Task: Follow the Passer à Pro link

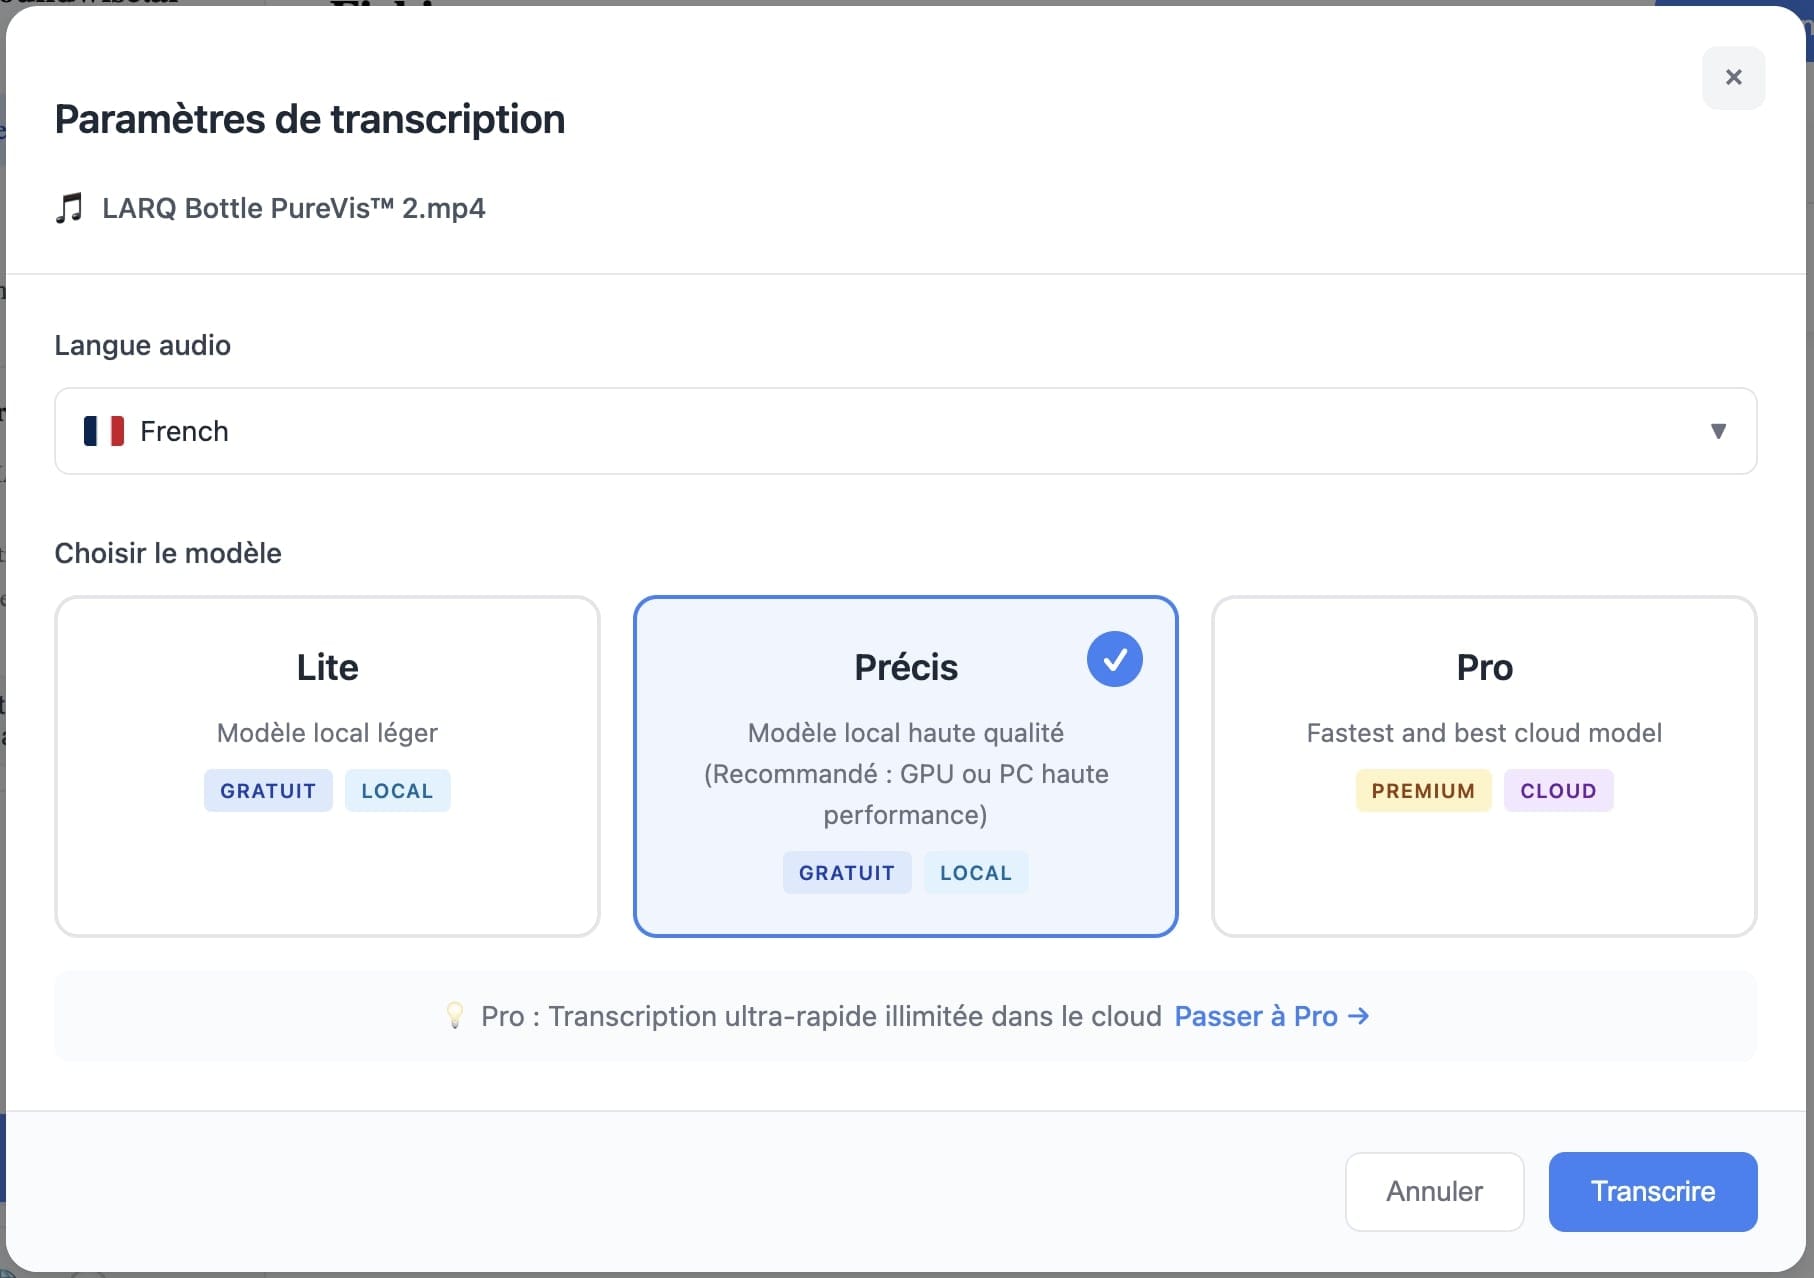Action: [x=1270, y=1016]
